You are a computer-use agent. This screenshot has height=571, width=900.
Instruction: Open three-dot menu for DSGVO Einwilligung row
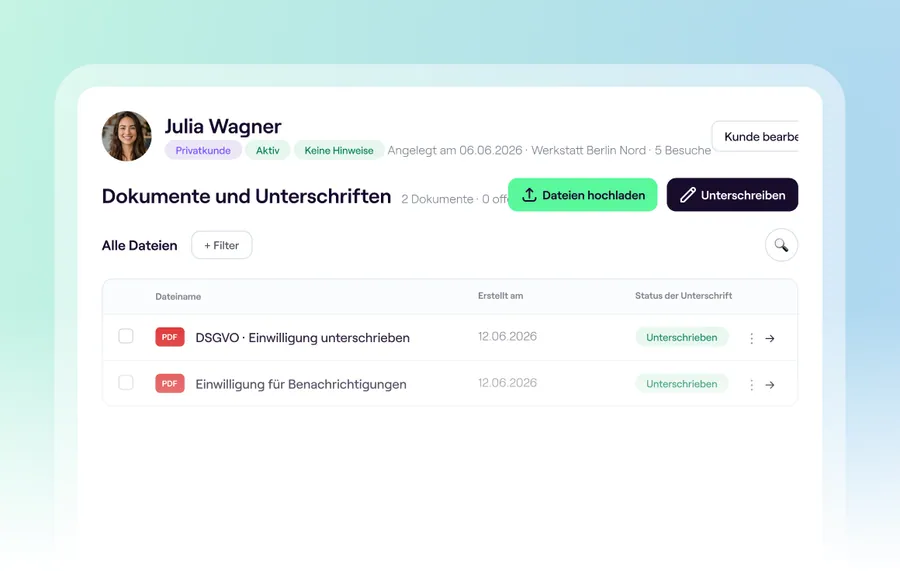tap(751, 339)
